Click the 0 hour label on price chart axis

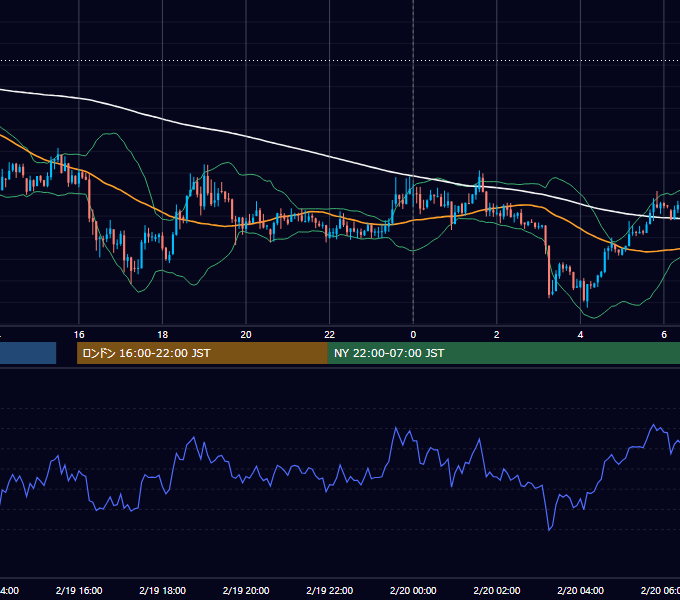pos(413,335)
